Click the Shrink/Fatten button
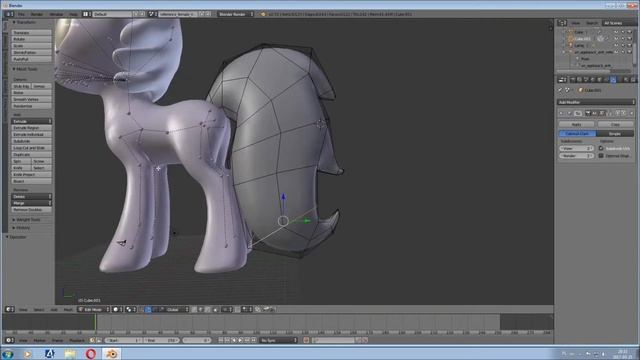The width and height of the screenshot is (640, 360). [31, 53]
